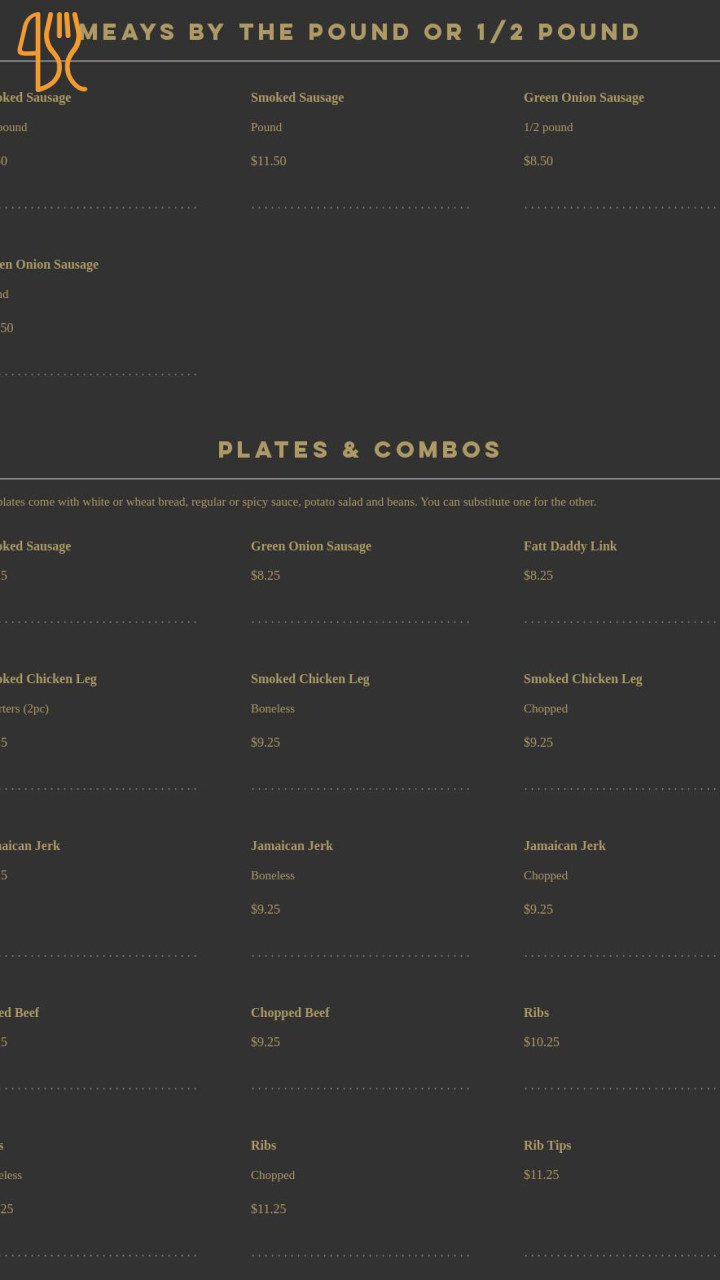Click the orange fork and spoon logo
720x1280 pixels.
[50, 50]
